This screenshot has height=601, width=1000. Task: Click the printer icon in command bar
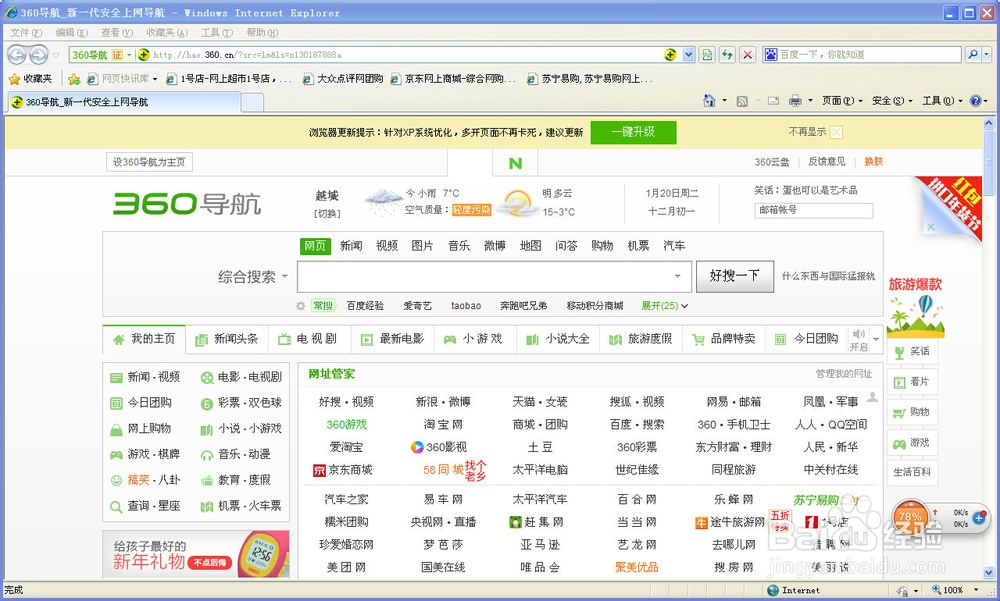coord(795,101)
